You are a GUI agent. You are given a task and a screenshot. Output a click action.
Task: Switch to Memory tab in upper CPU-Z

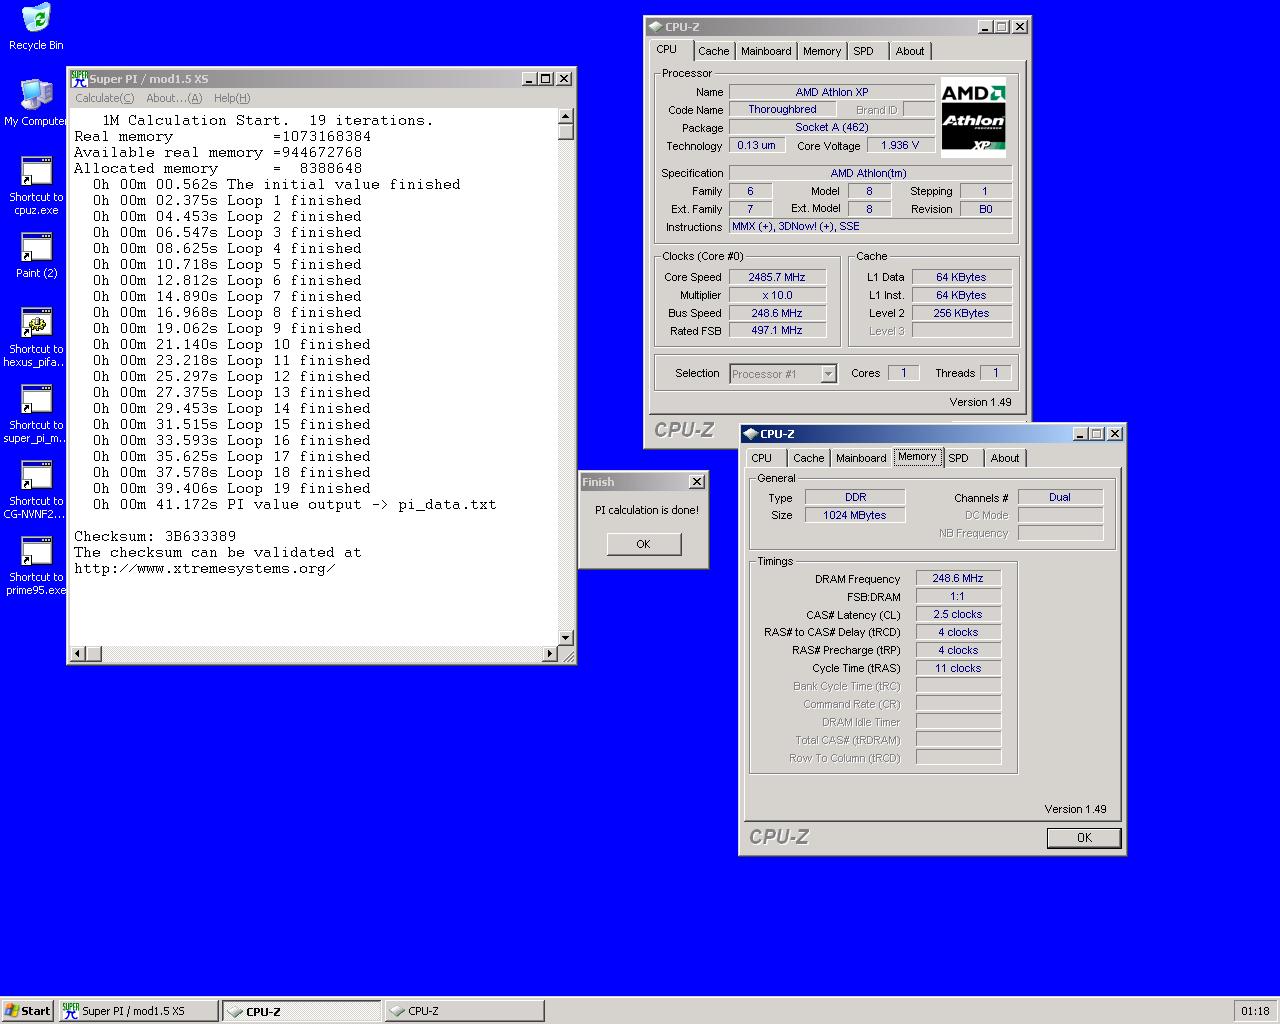coord(822,51)
